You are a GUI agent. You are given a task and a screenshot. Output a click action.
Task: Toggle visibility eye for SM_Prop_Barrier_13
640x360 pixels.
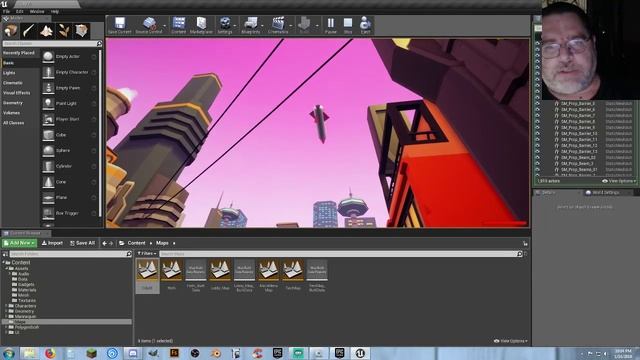click(537, 151)
